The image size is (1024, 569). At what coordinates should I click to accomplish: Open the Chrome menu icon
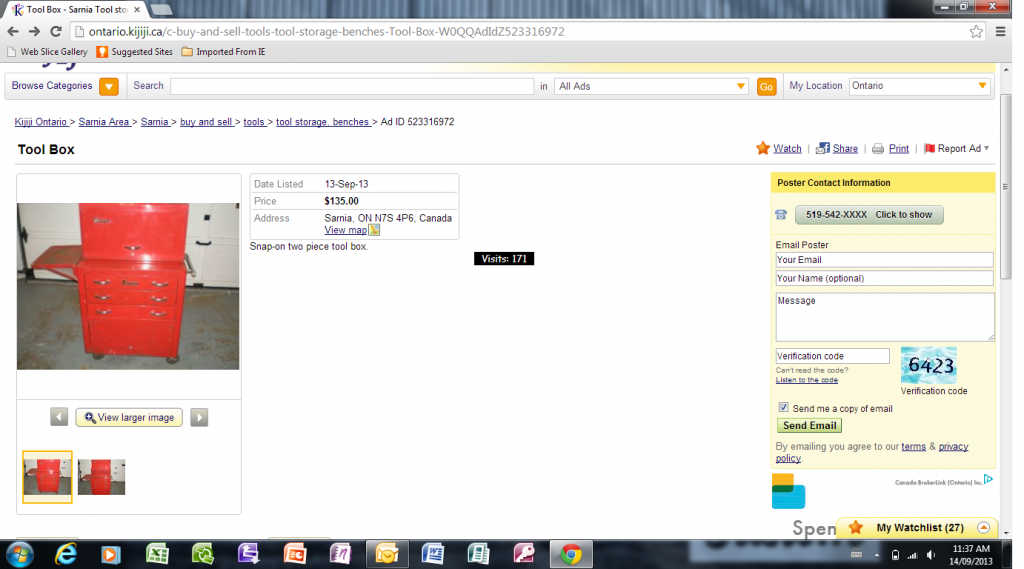1001,31
